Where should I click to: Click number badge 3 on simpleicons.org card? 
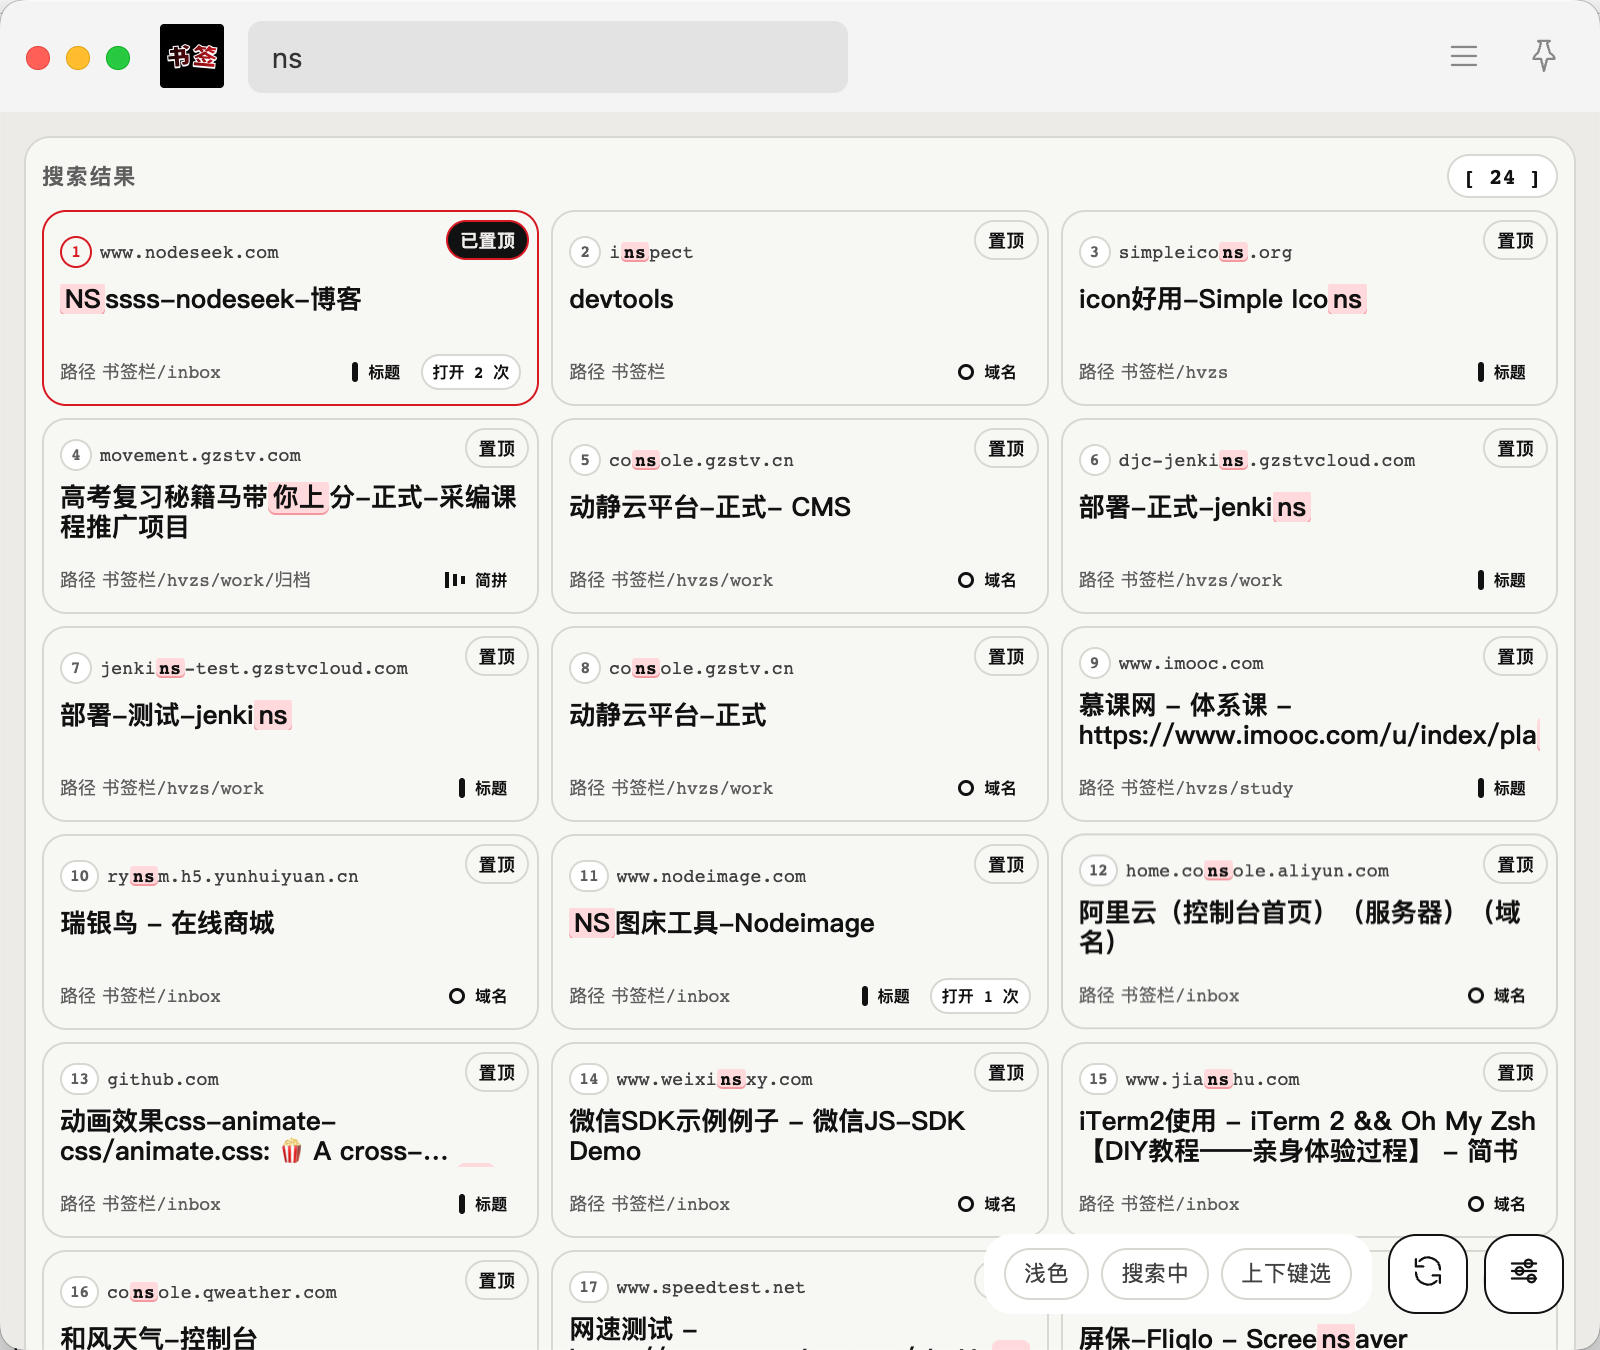point(1094,252)
